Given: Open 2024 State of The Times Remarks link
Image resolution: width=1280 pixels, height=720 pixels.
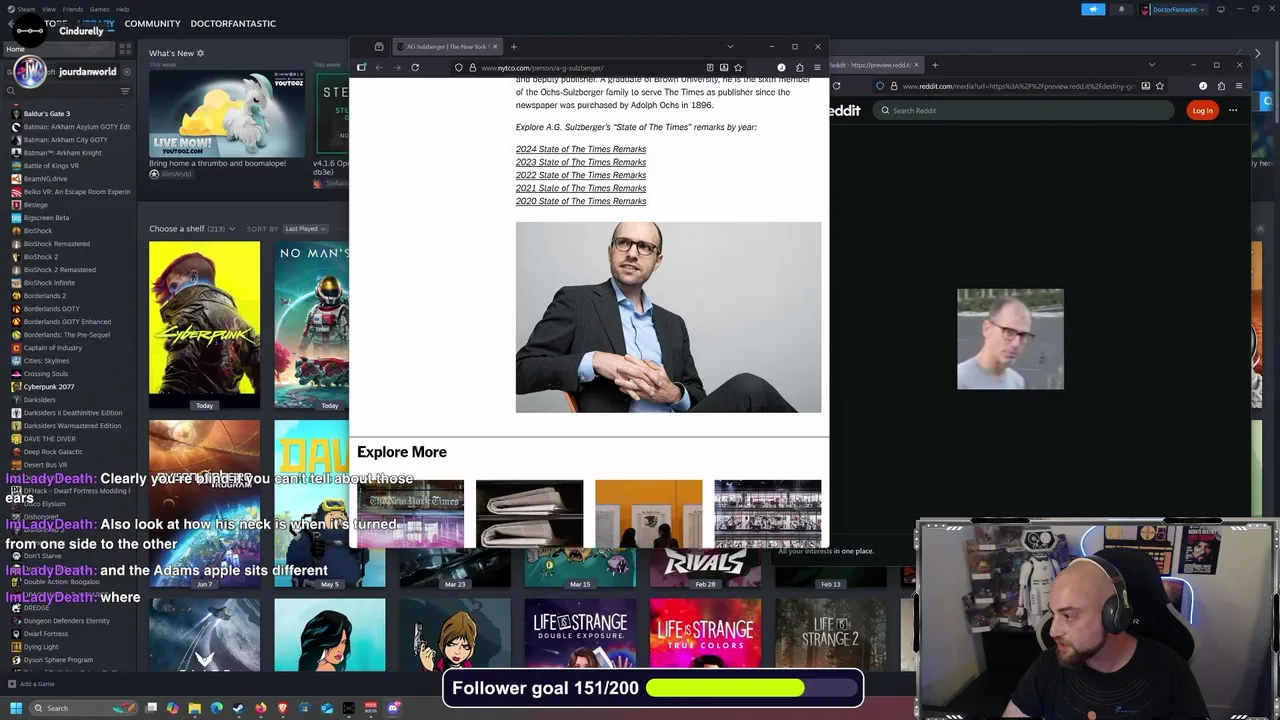Looking at the screenshot, I should pos(581,149).
